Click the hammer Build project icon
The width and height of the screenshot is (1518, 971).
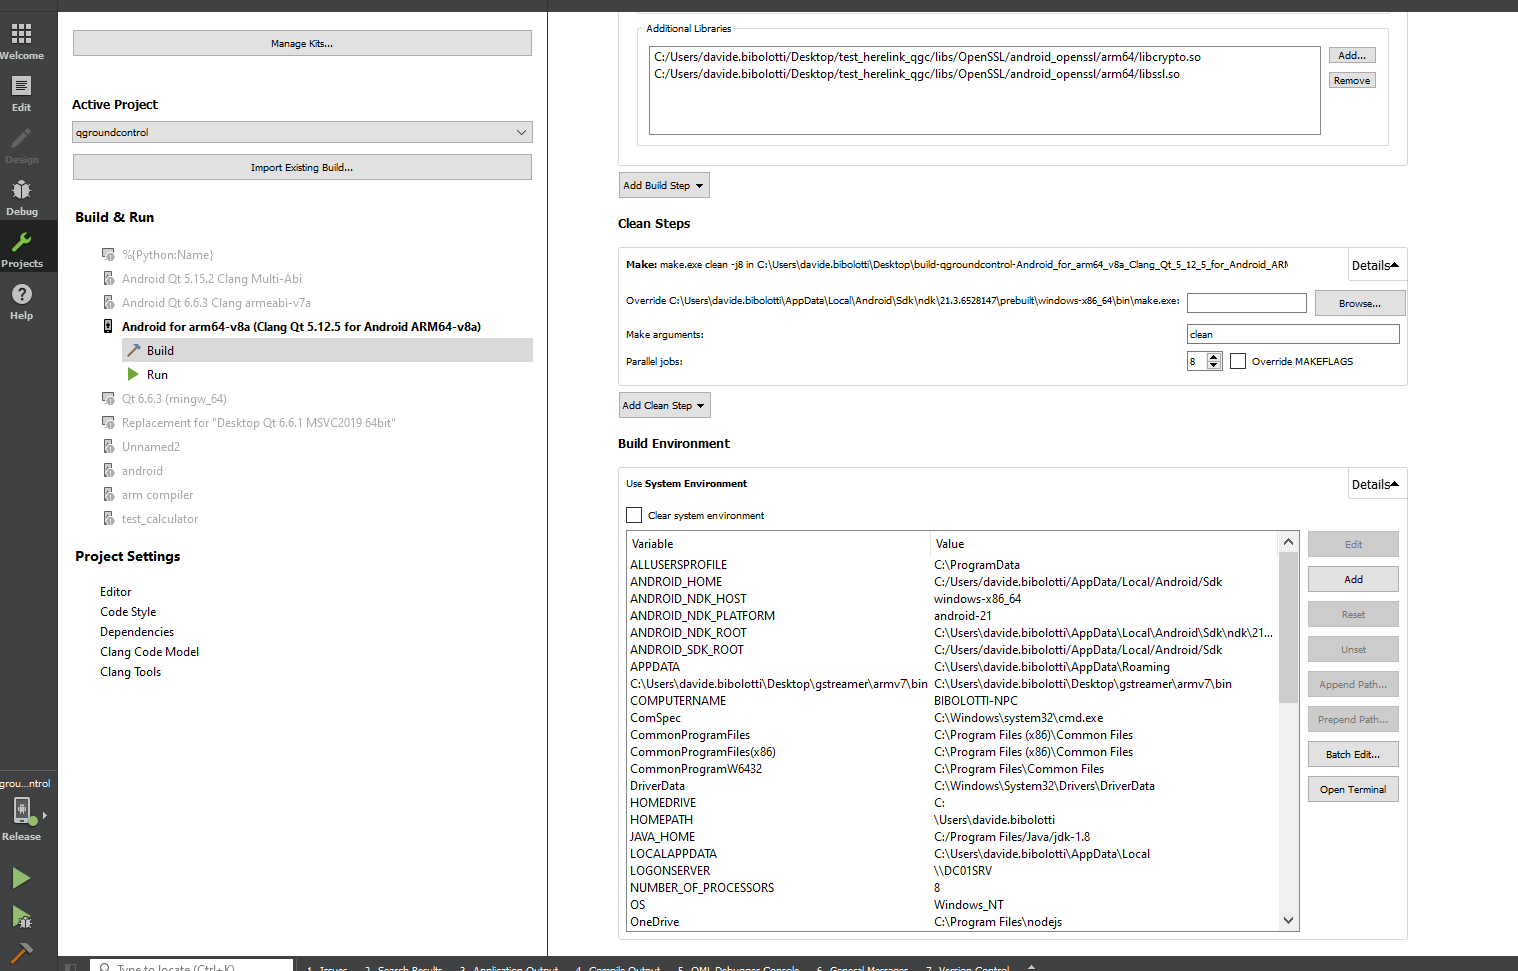pos(21,953)
